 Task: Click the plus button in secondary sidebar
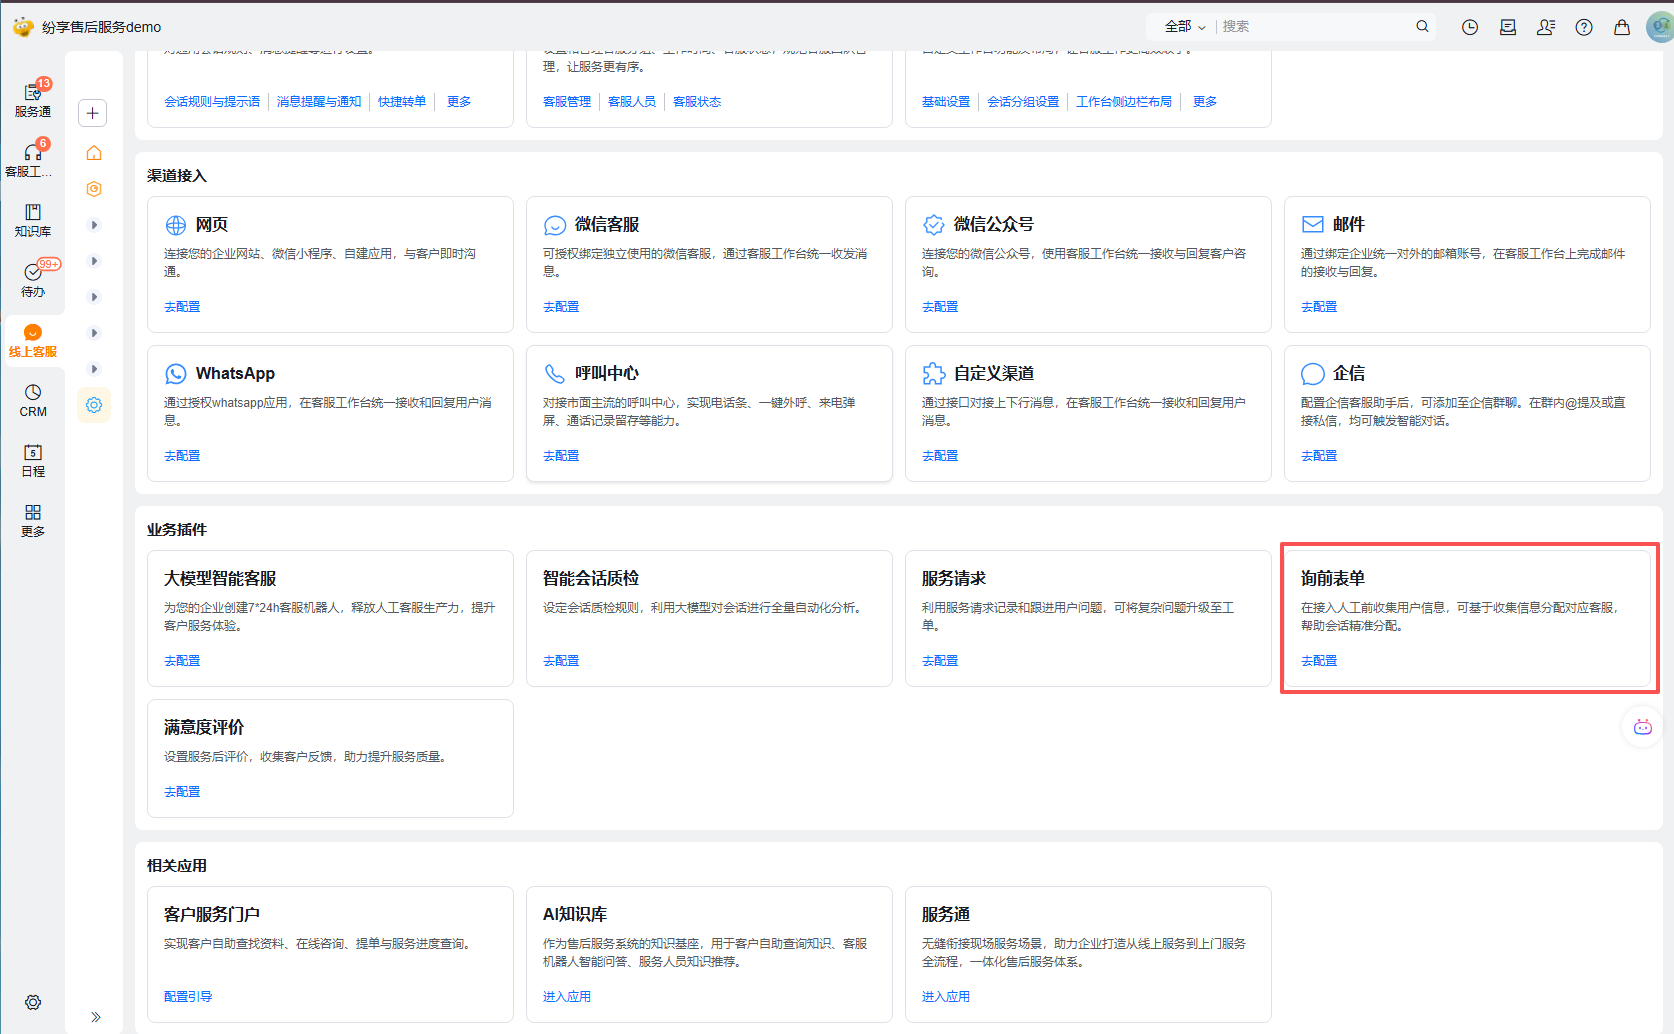click(x=93, y=113)
